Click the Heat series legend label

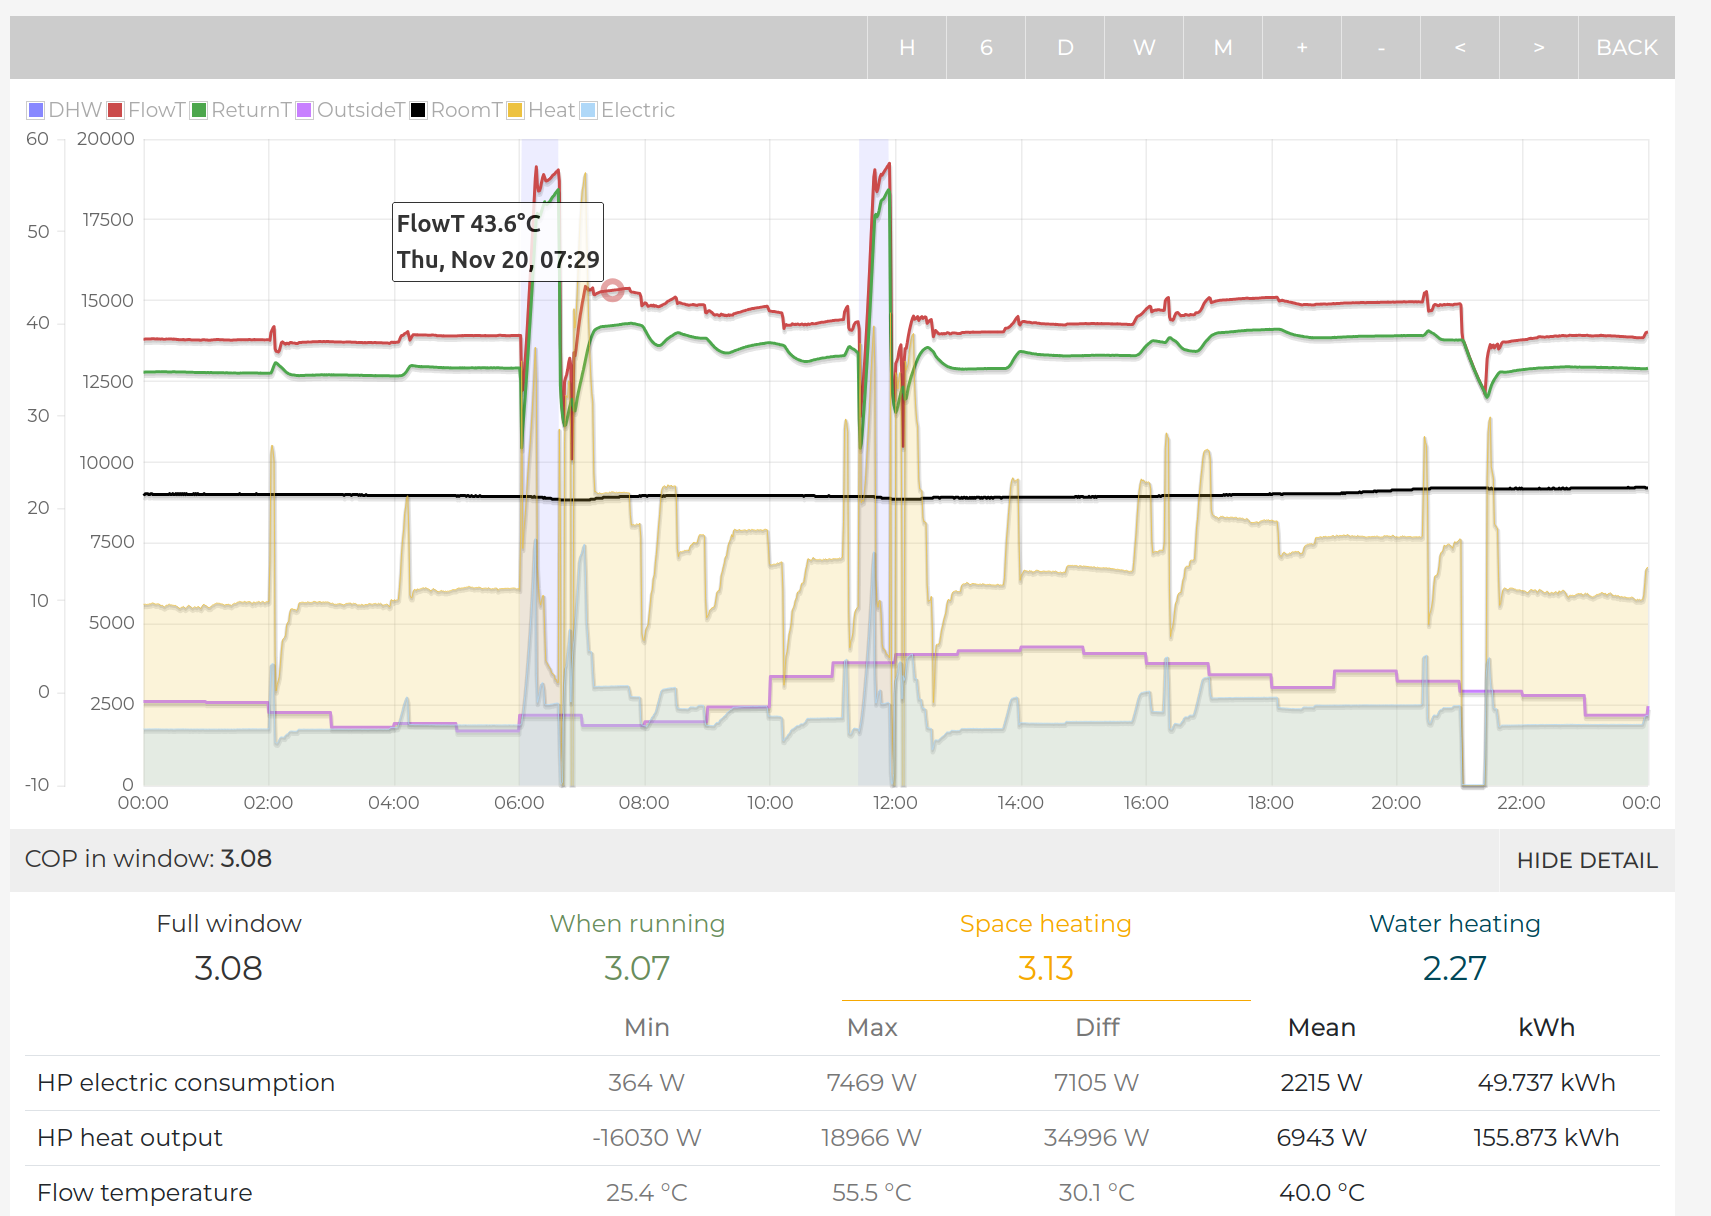point(551,110)
